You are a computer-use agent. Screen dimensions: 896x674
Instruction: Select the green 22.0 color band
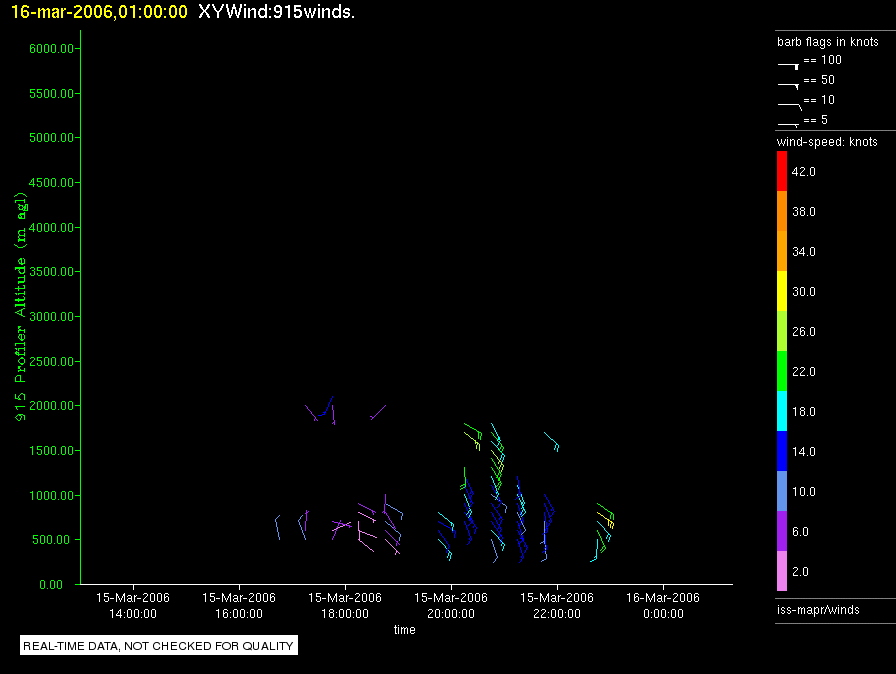click(x=782, y=371)
